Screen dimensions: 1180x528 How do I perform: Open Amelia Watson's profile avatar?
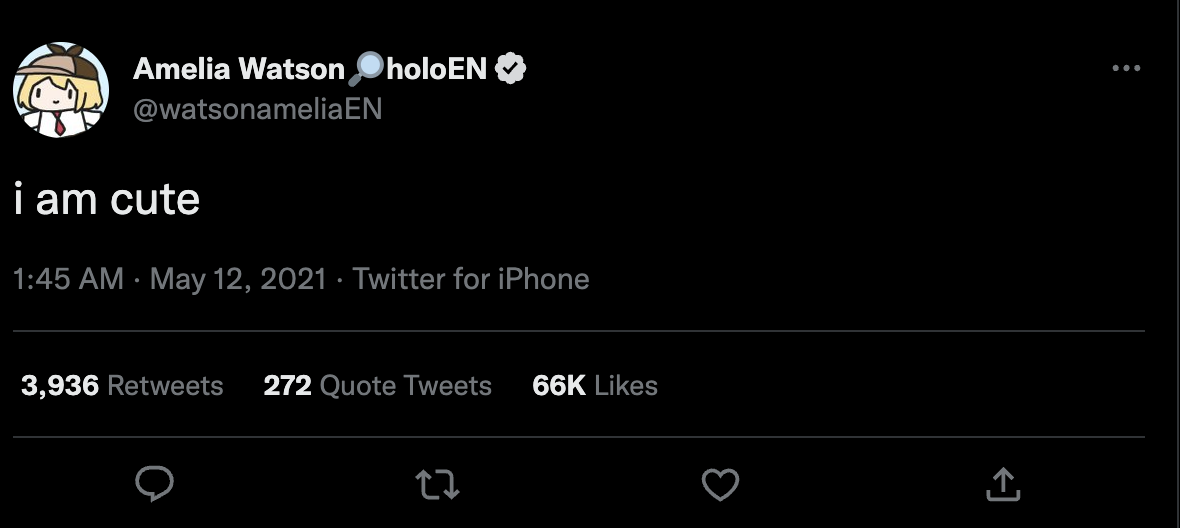(x=60, y=90)
